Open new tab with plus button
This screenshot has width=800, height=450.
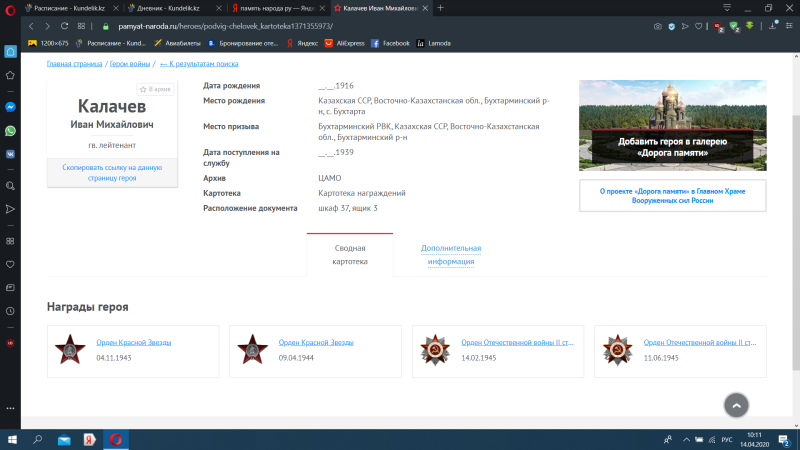[440, 8]
